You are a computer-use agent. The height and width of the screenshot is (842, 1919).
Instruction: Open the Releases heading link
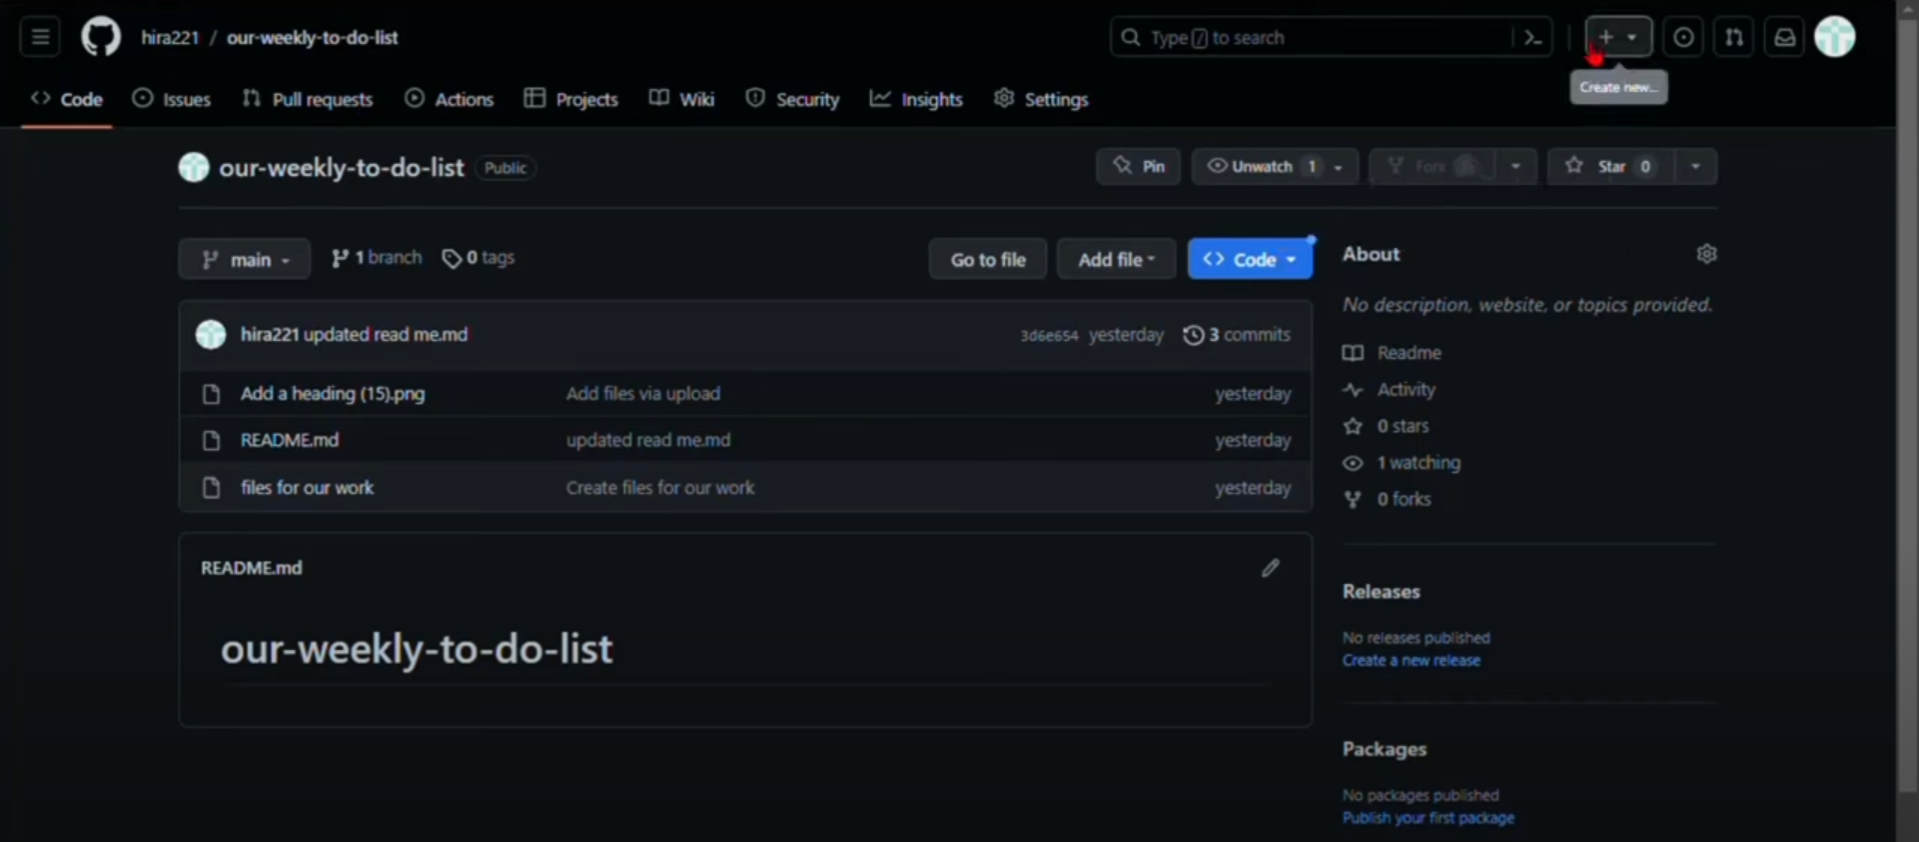pos(1381,592)
